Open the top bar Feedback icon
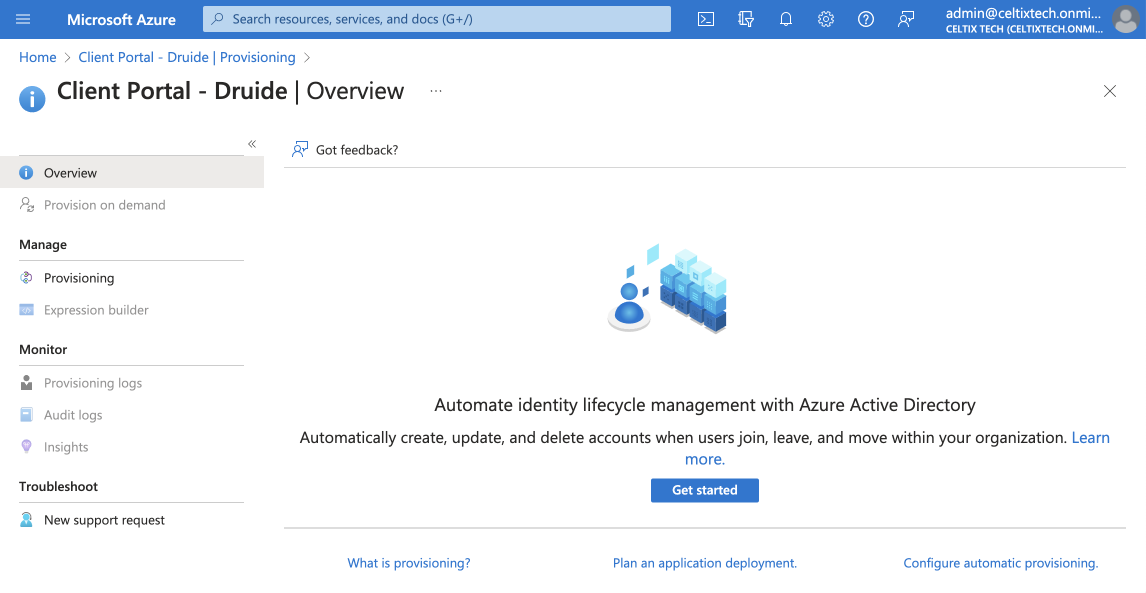Image resolution: width=1146 pixels, height=593 pixels. pyautogui.click(x=906, y=19)
